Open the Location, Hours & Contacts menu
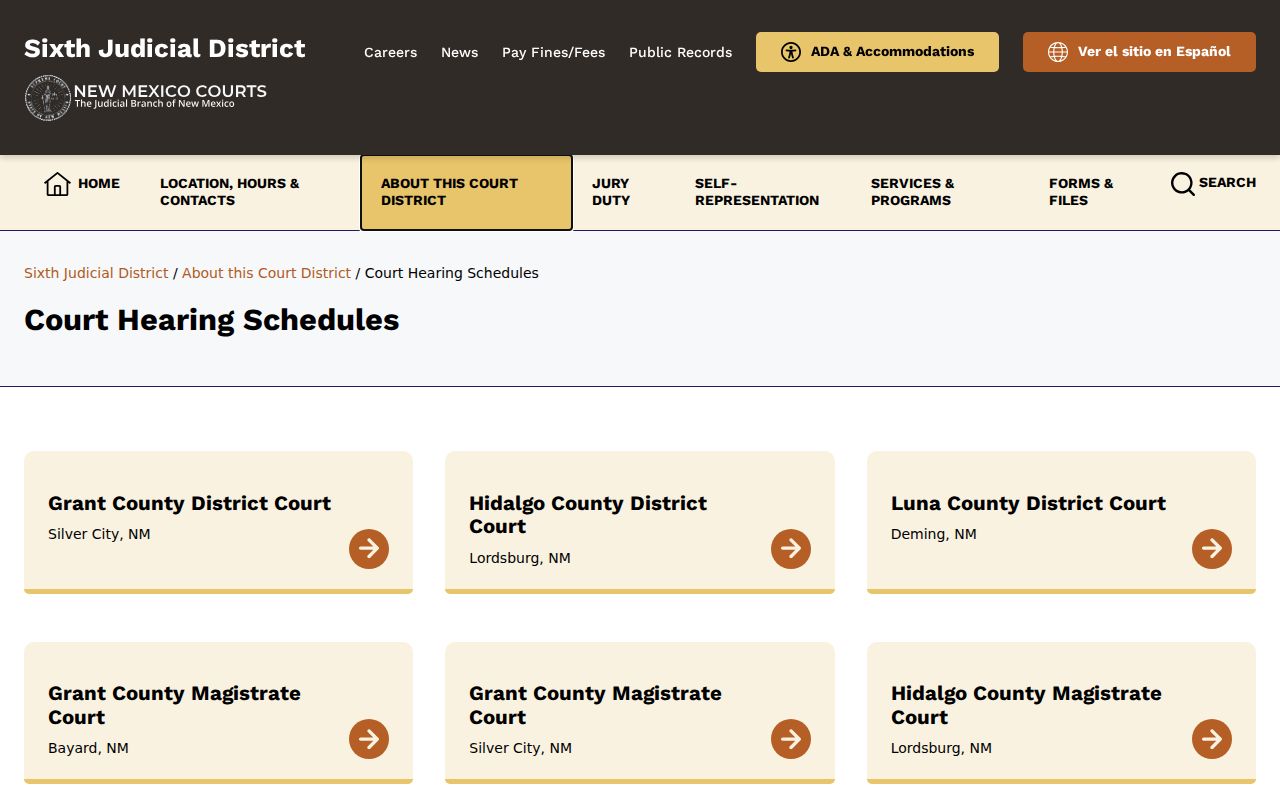The height and width of the screenshot is (800, 1280). [x=230, y=192]
